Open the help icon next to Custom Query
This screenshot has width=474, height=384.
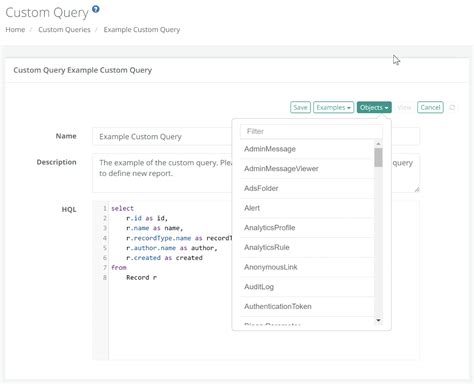coord(96,9)
